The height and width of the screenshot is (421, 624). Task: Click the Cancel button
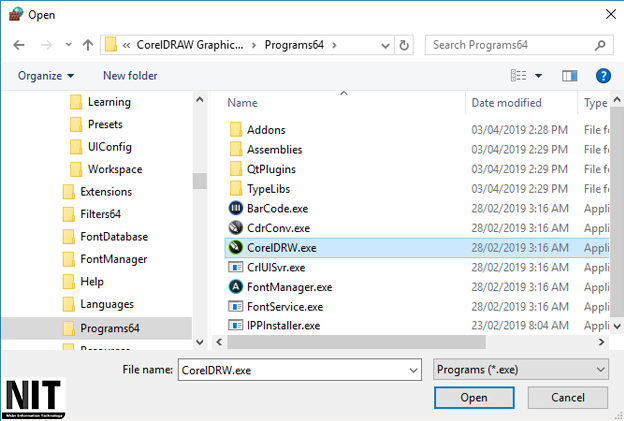tap(567, 398)
